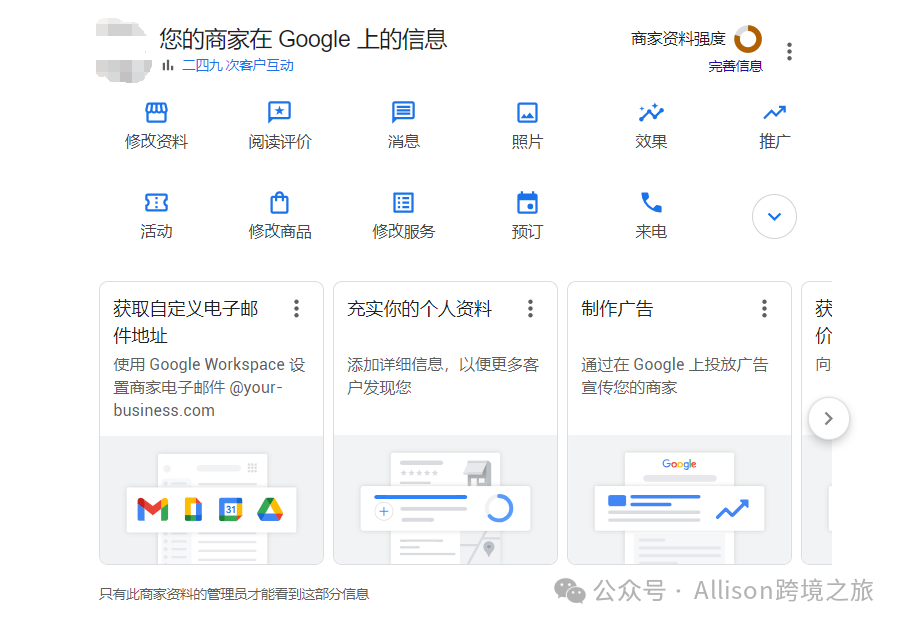This screenshot has width=902, height=626.
Task: Click profile illustration in 充实你的个人资料 card
Action: click(x=445, y=507)
